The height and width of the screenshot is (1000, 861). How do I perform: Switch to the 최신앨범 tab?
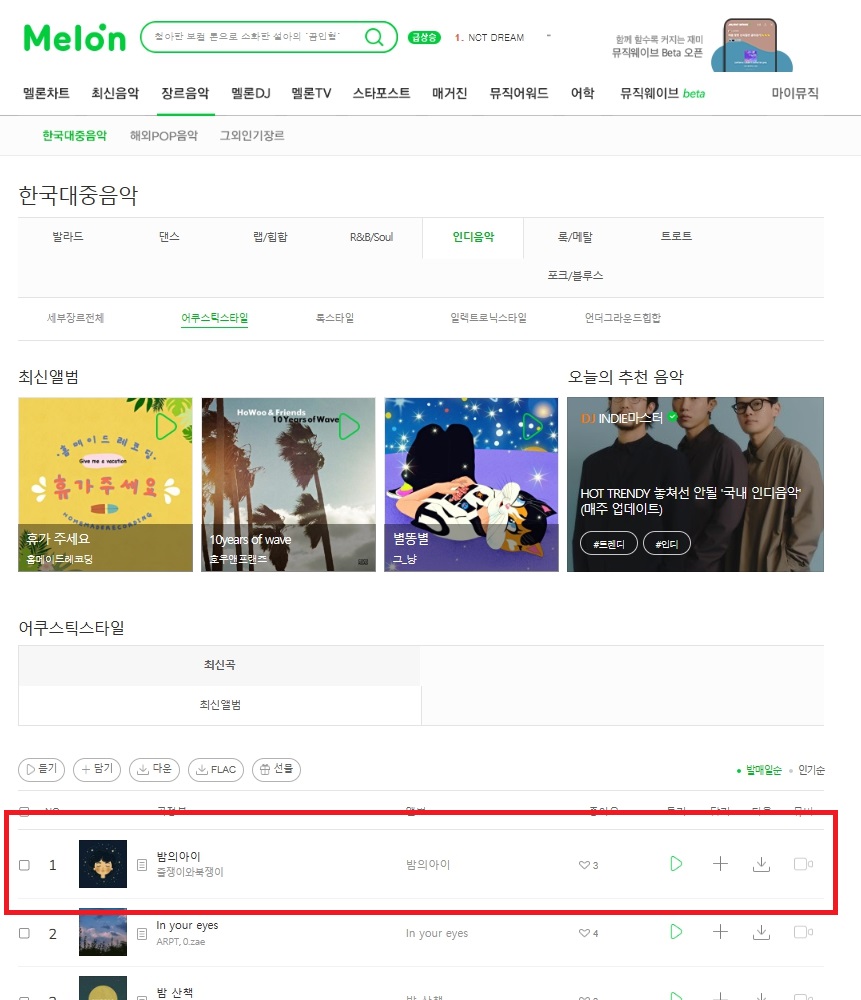pos(219,705)
